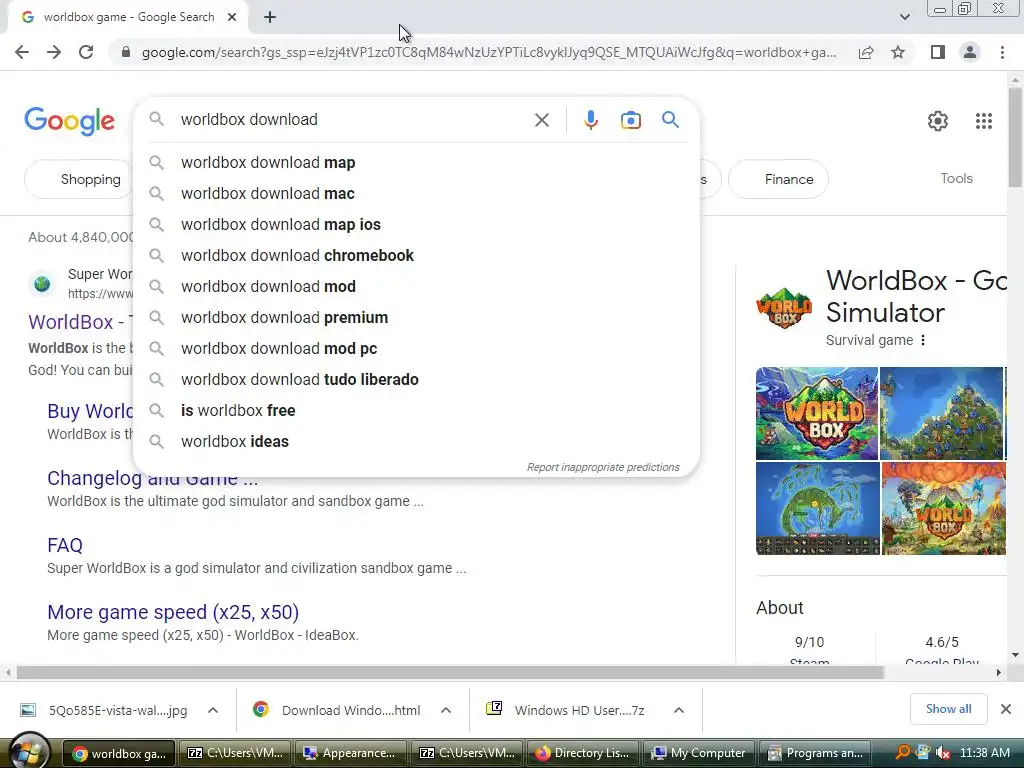
Task: Switch to Appearance taskbar window
Action: pyautogui.click(x=351, y=753)
